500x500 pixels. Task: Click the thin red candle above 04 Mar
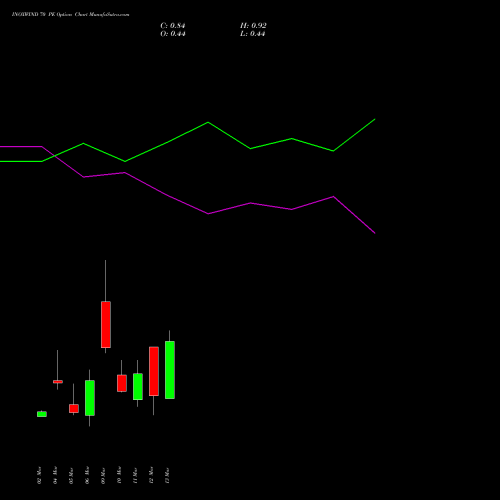(58, 382)
